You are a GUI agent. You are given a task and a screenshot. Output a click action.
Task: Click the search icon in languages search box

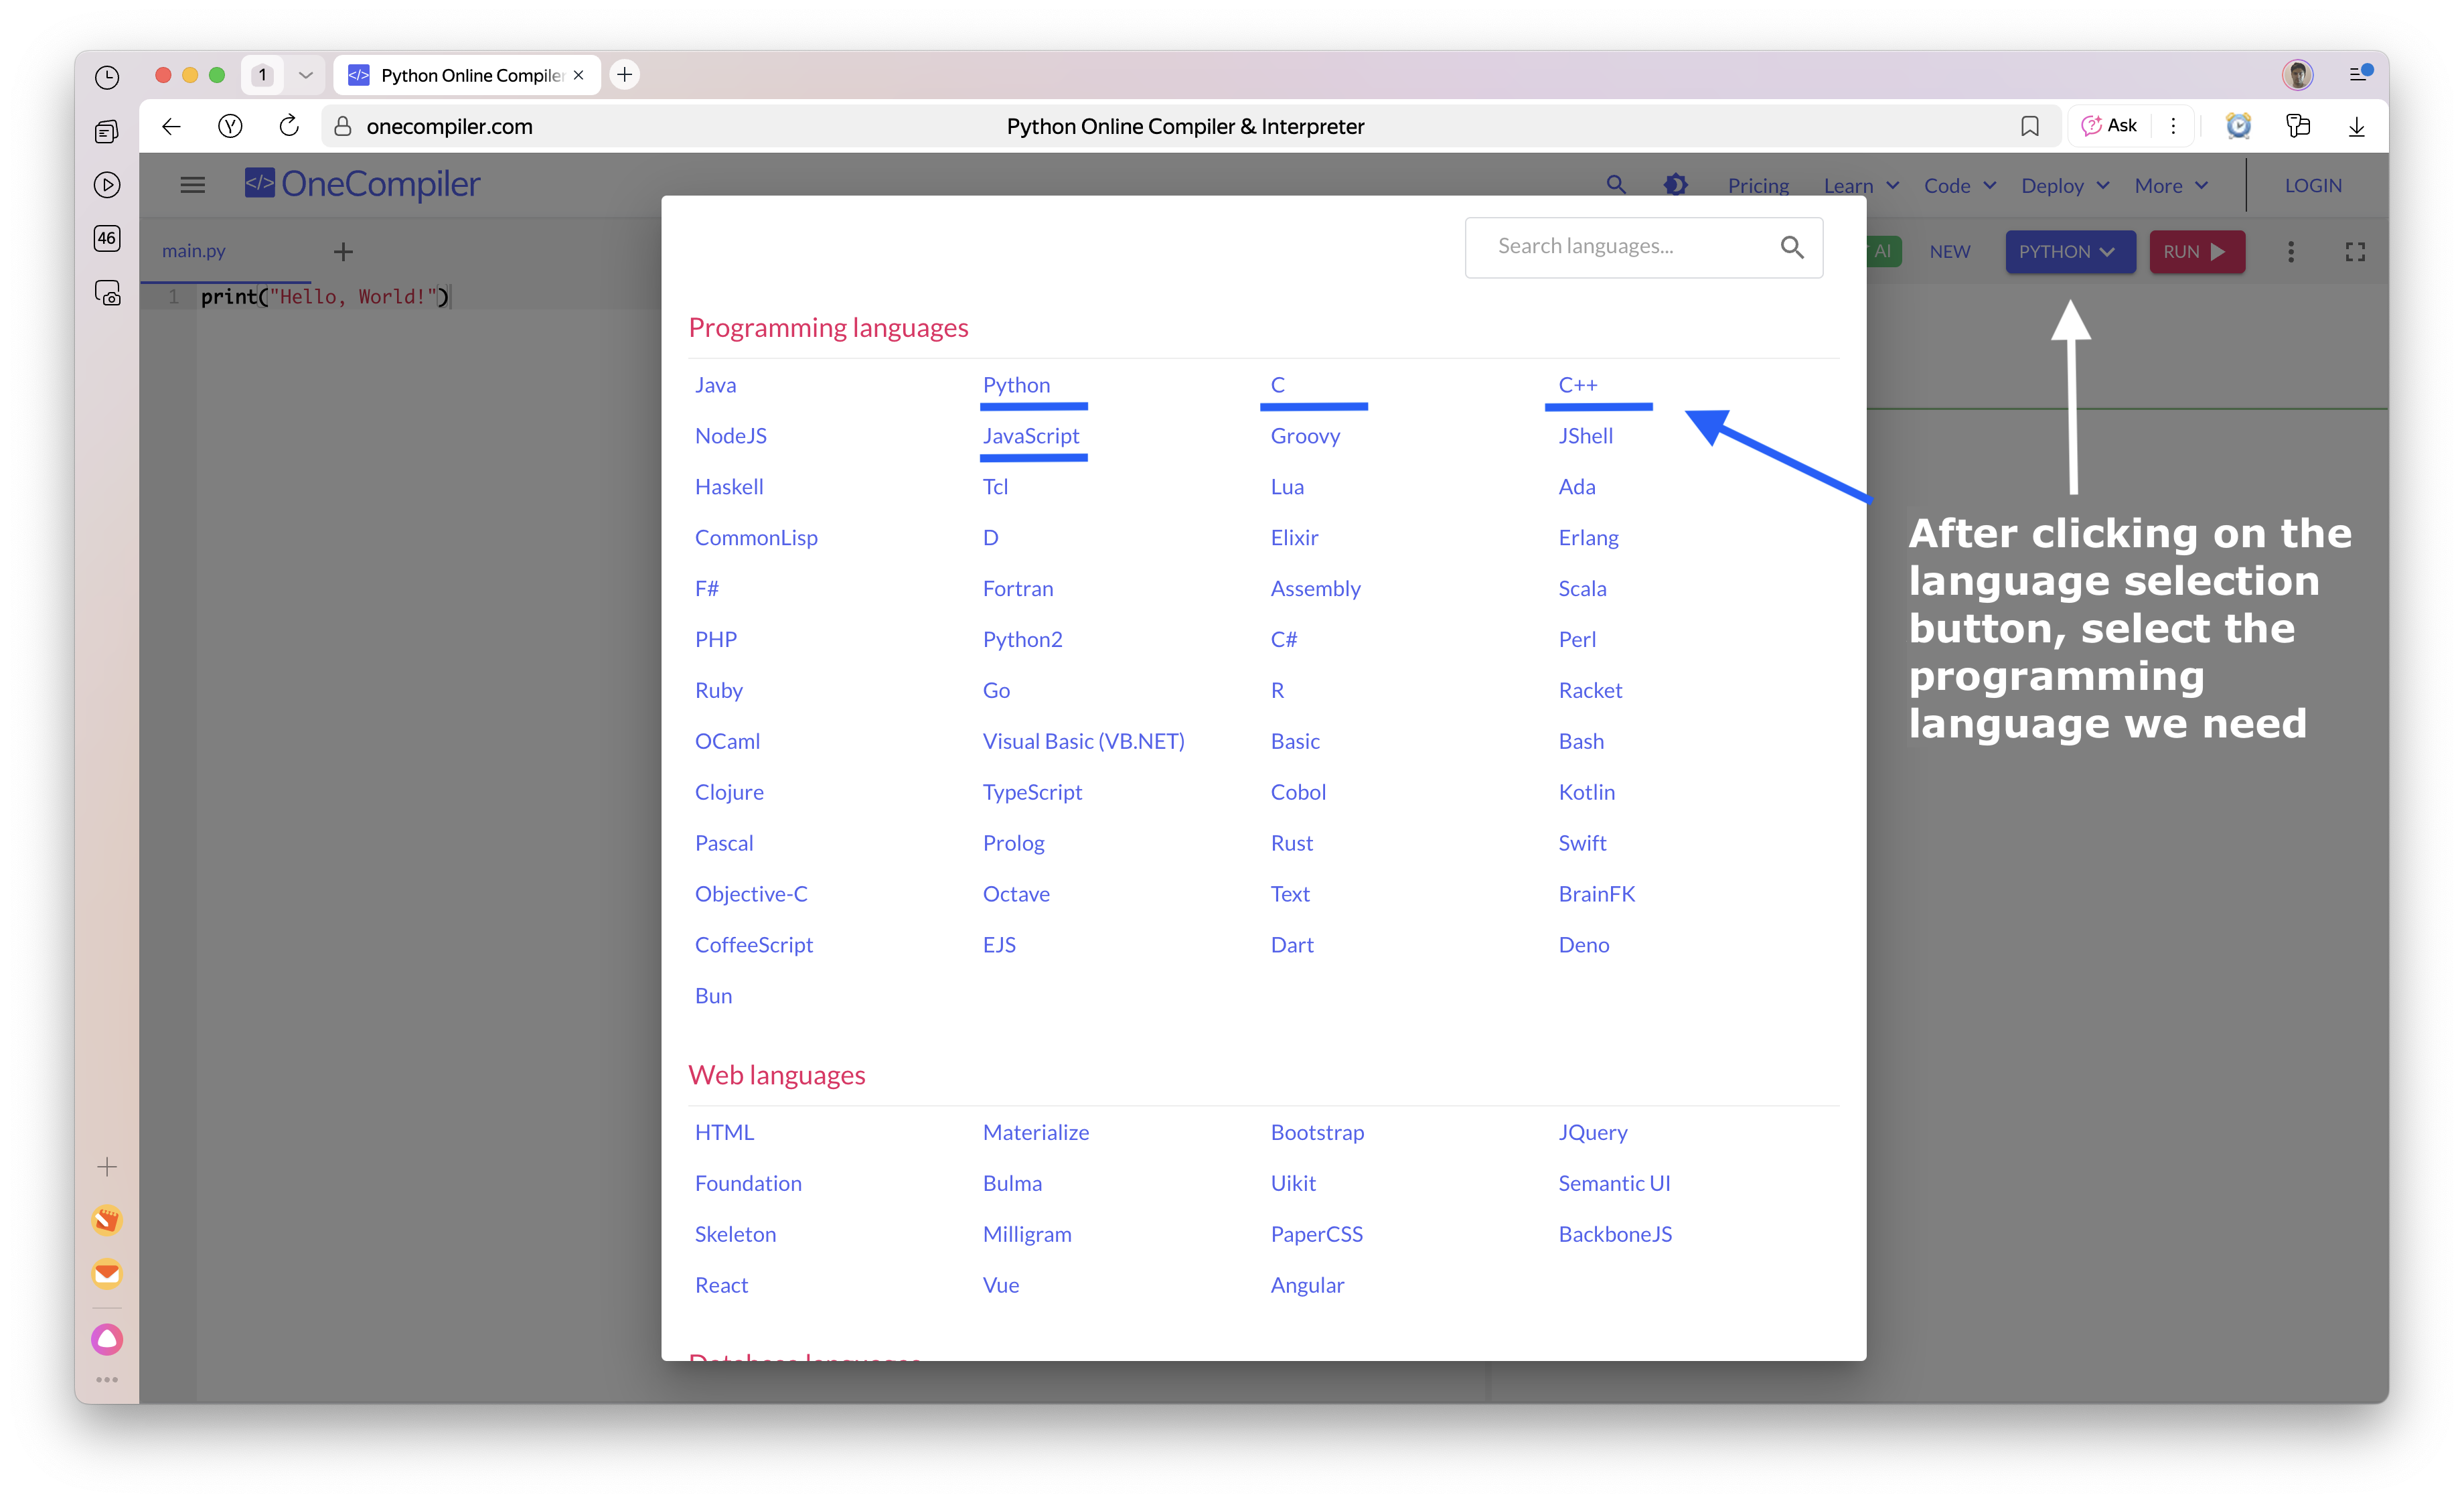click(x=1792, y=247)
